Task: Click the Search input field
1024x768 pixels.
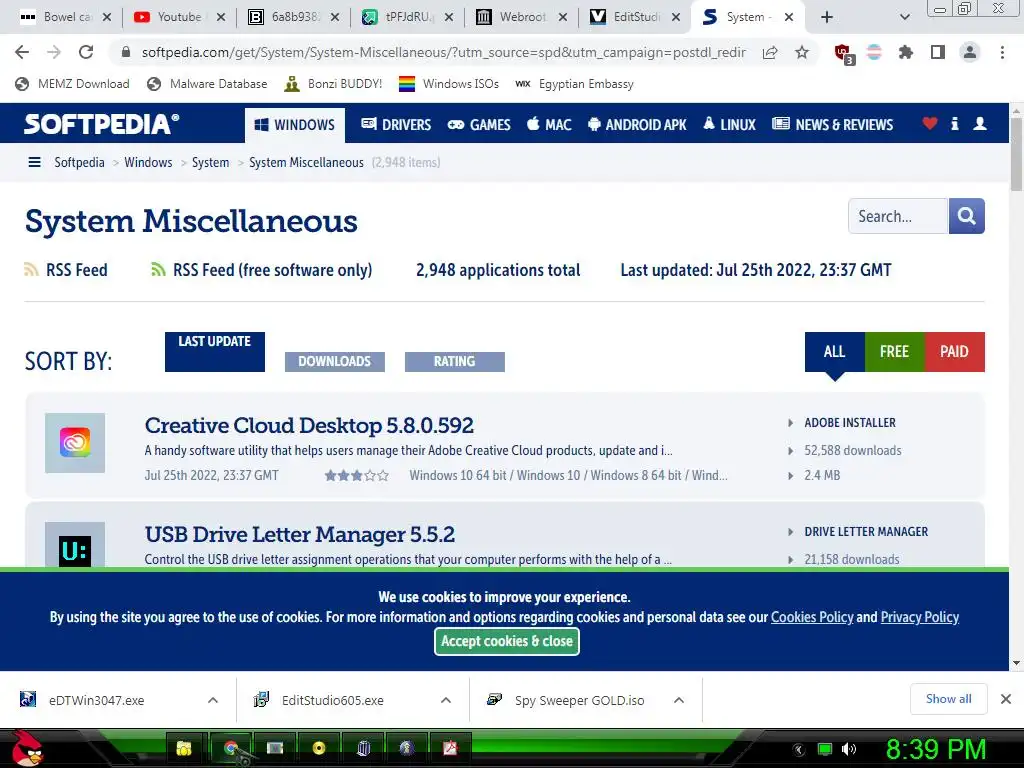Action: 898,216
